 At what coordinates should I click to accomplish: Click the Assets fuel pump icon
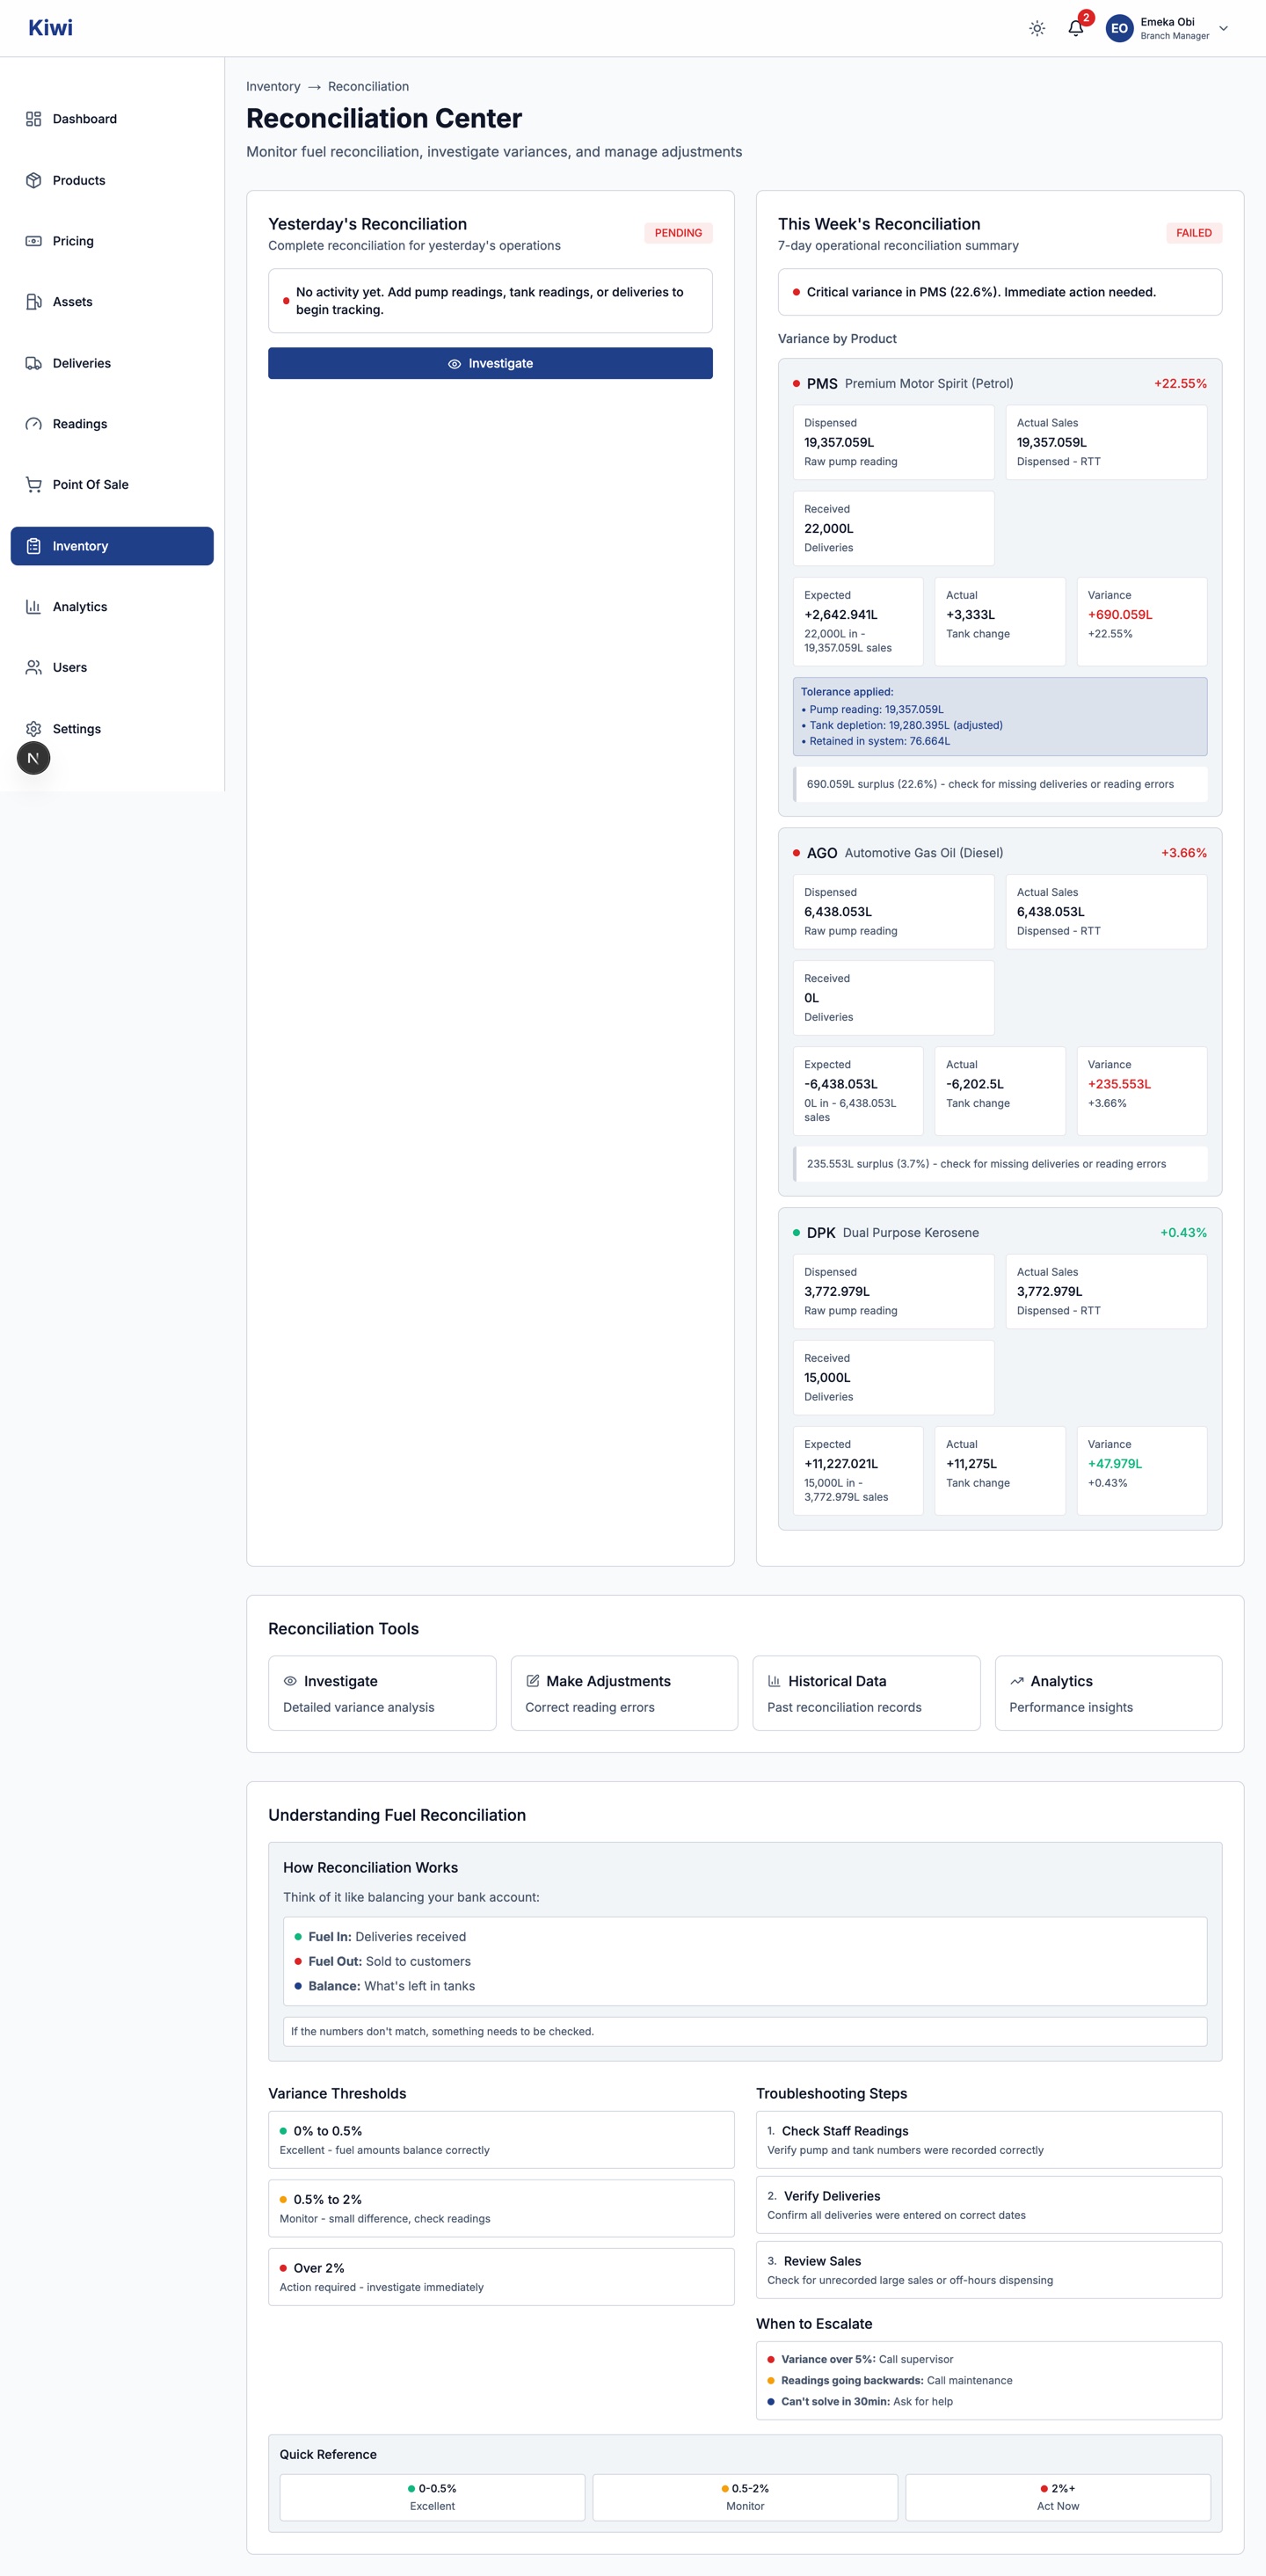pyautogui.click(x=33, y=302)
